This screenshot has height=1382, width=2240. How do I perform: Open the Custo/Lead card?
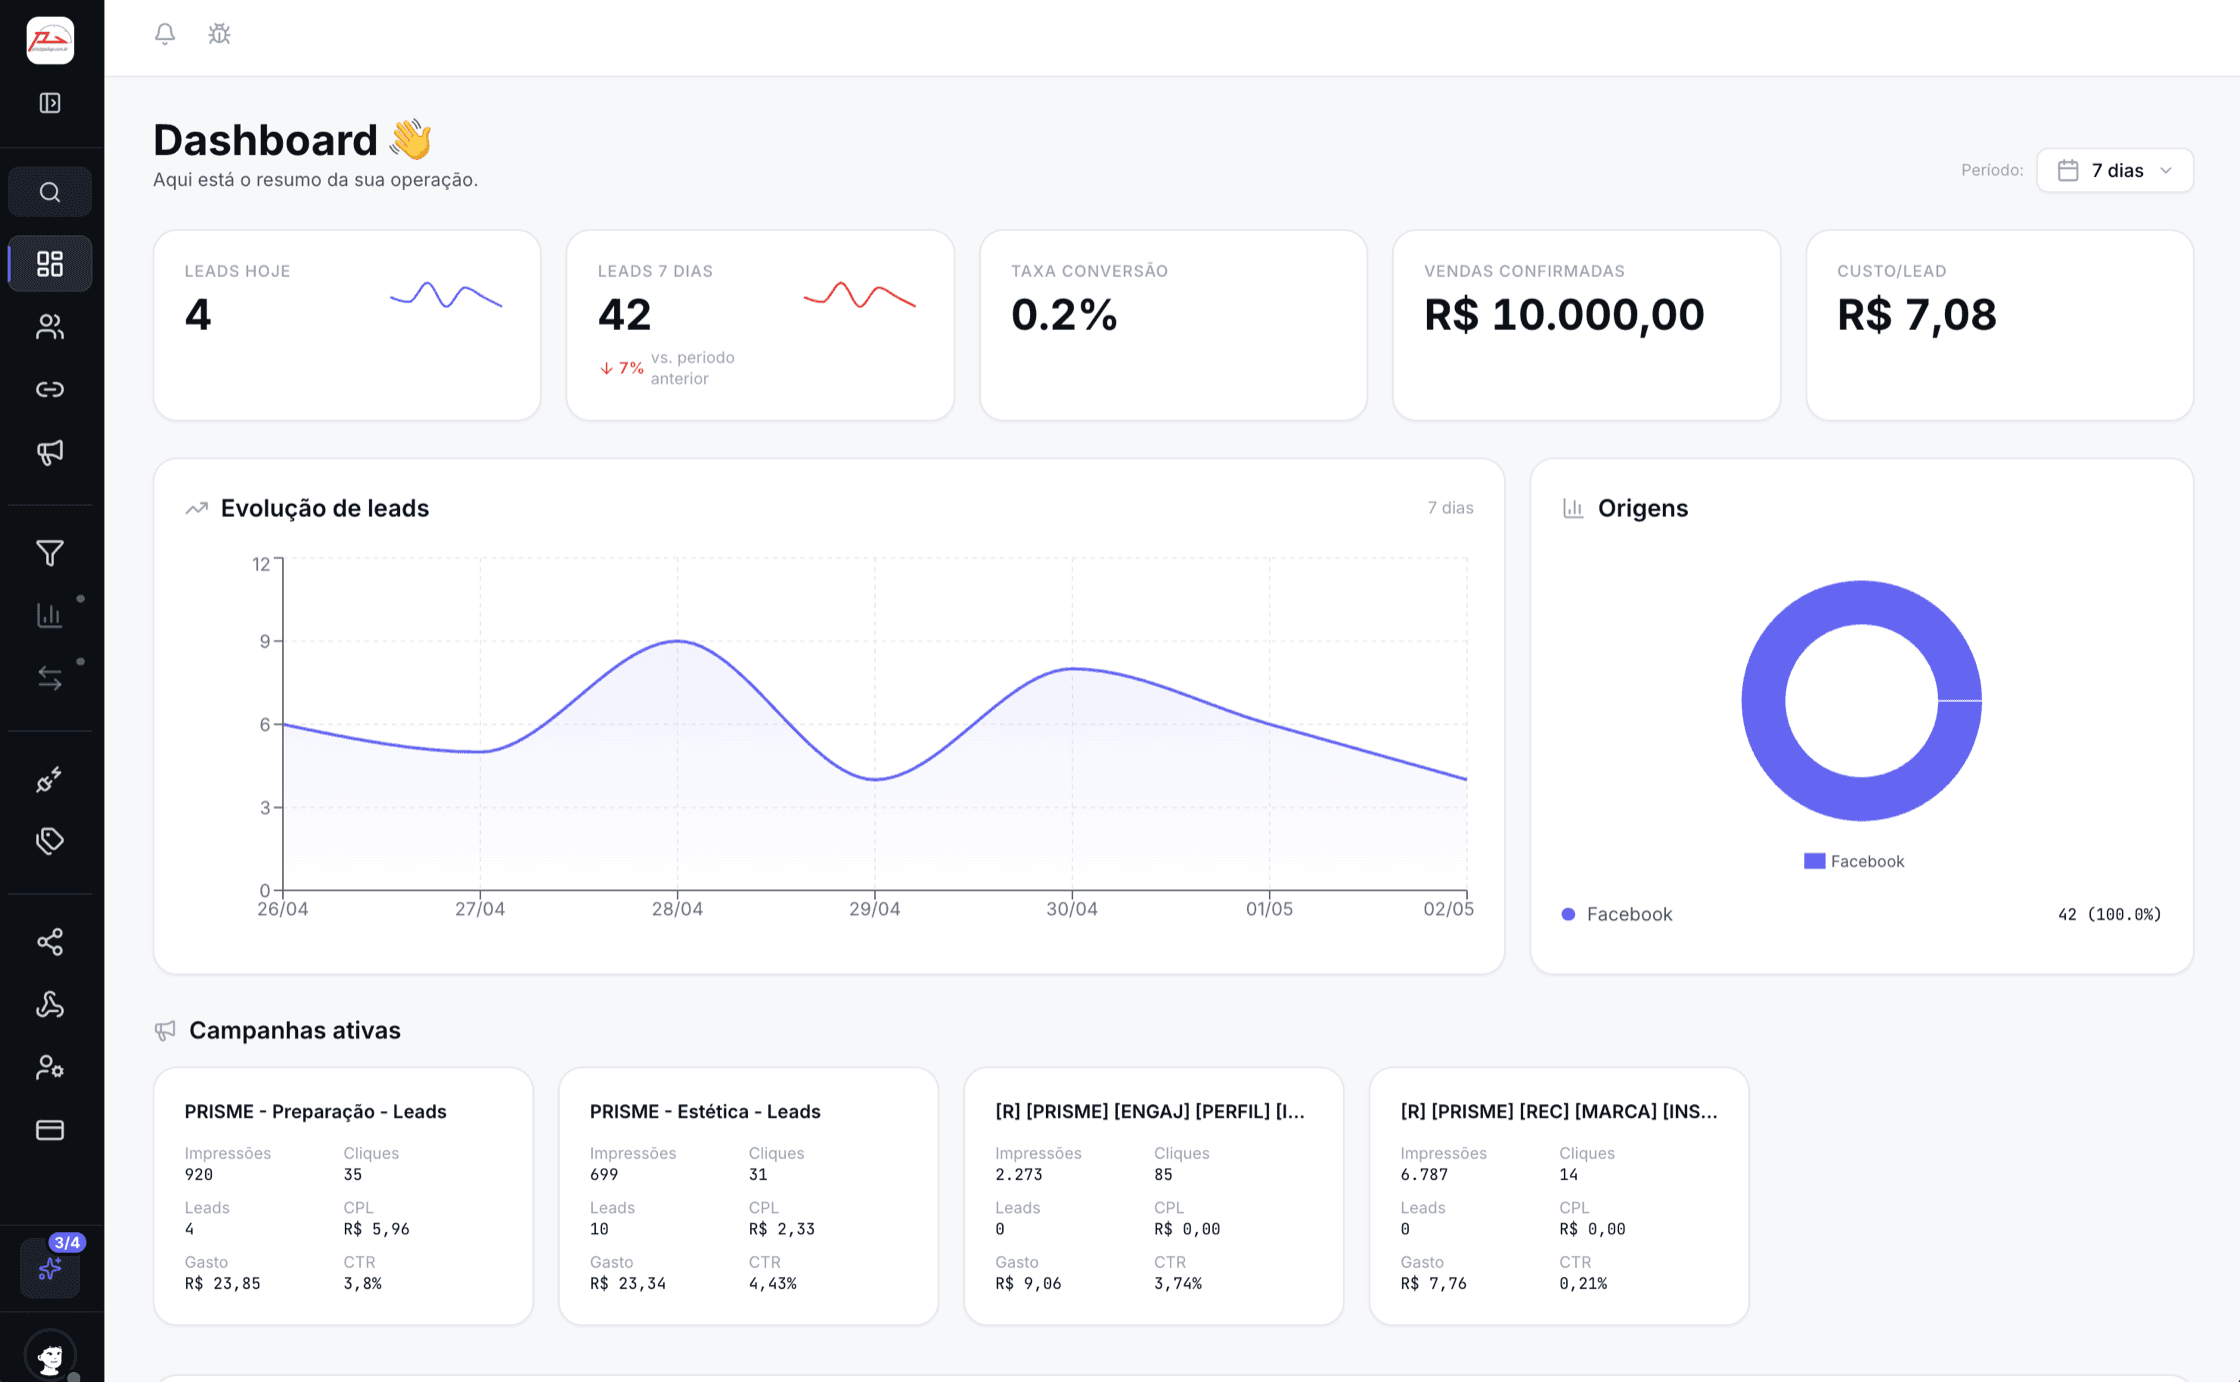pos(2000,325)
